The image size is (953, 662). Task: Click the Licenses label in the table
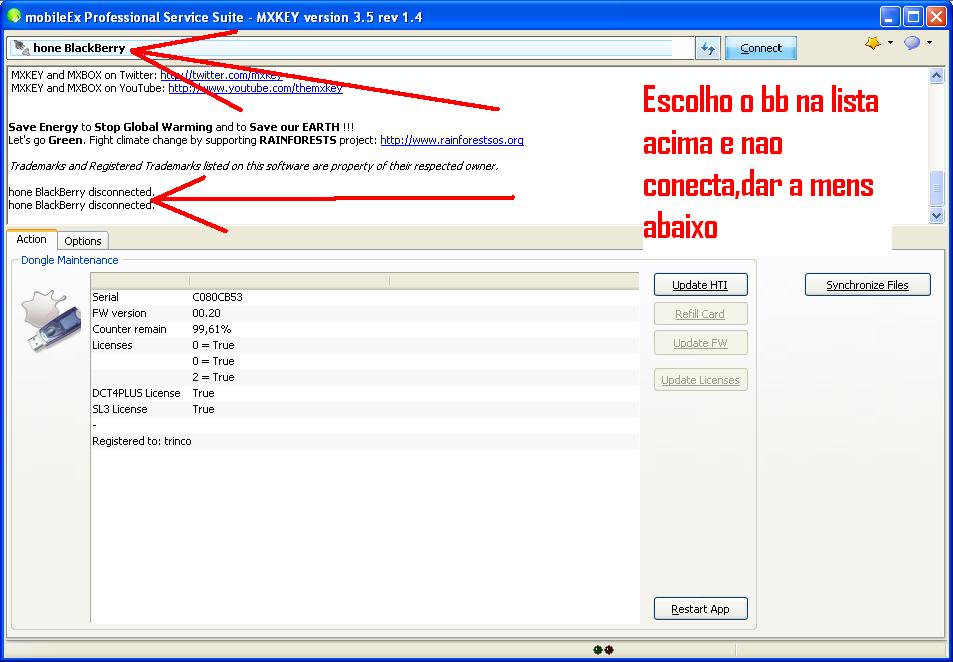click(112, 345)
